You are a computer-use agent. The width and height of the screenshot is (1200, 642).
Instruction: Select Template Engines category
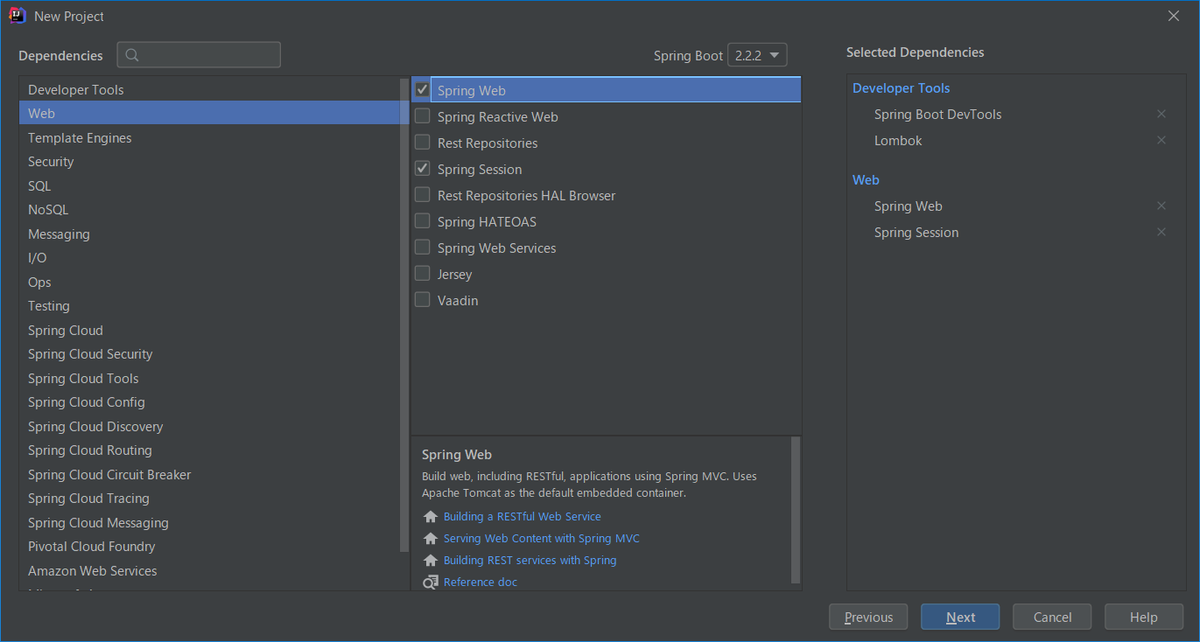[x=209, y=138]
